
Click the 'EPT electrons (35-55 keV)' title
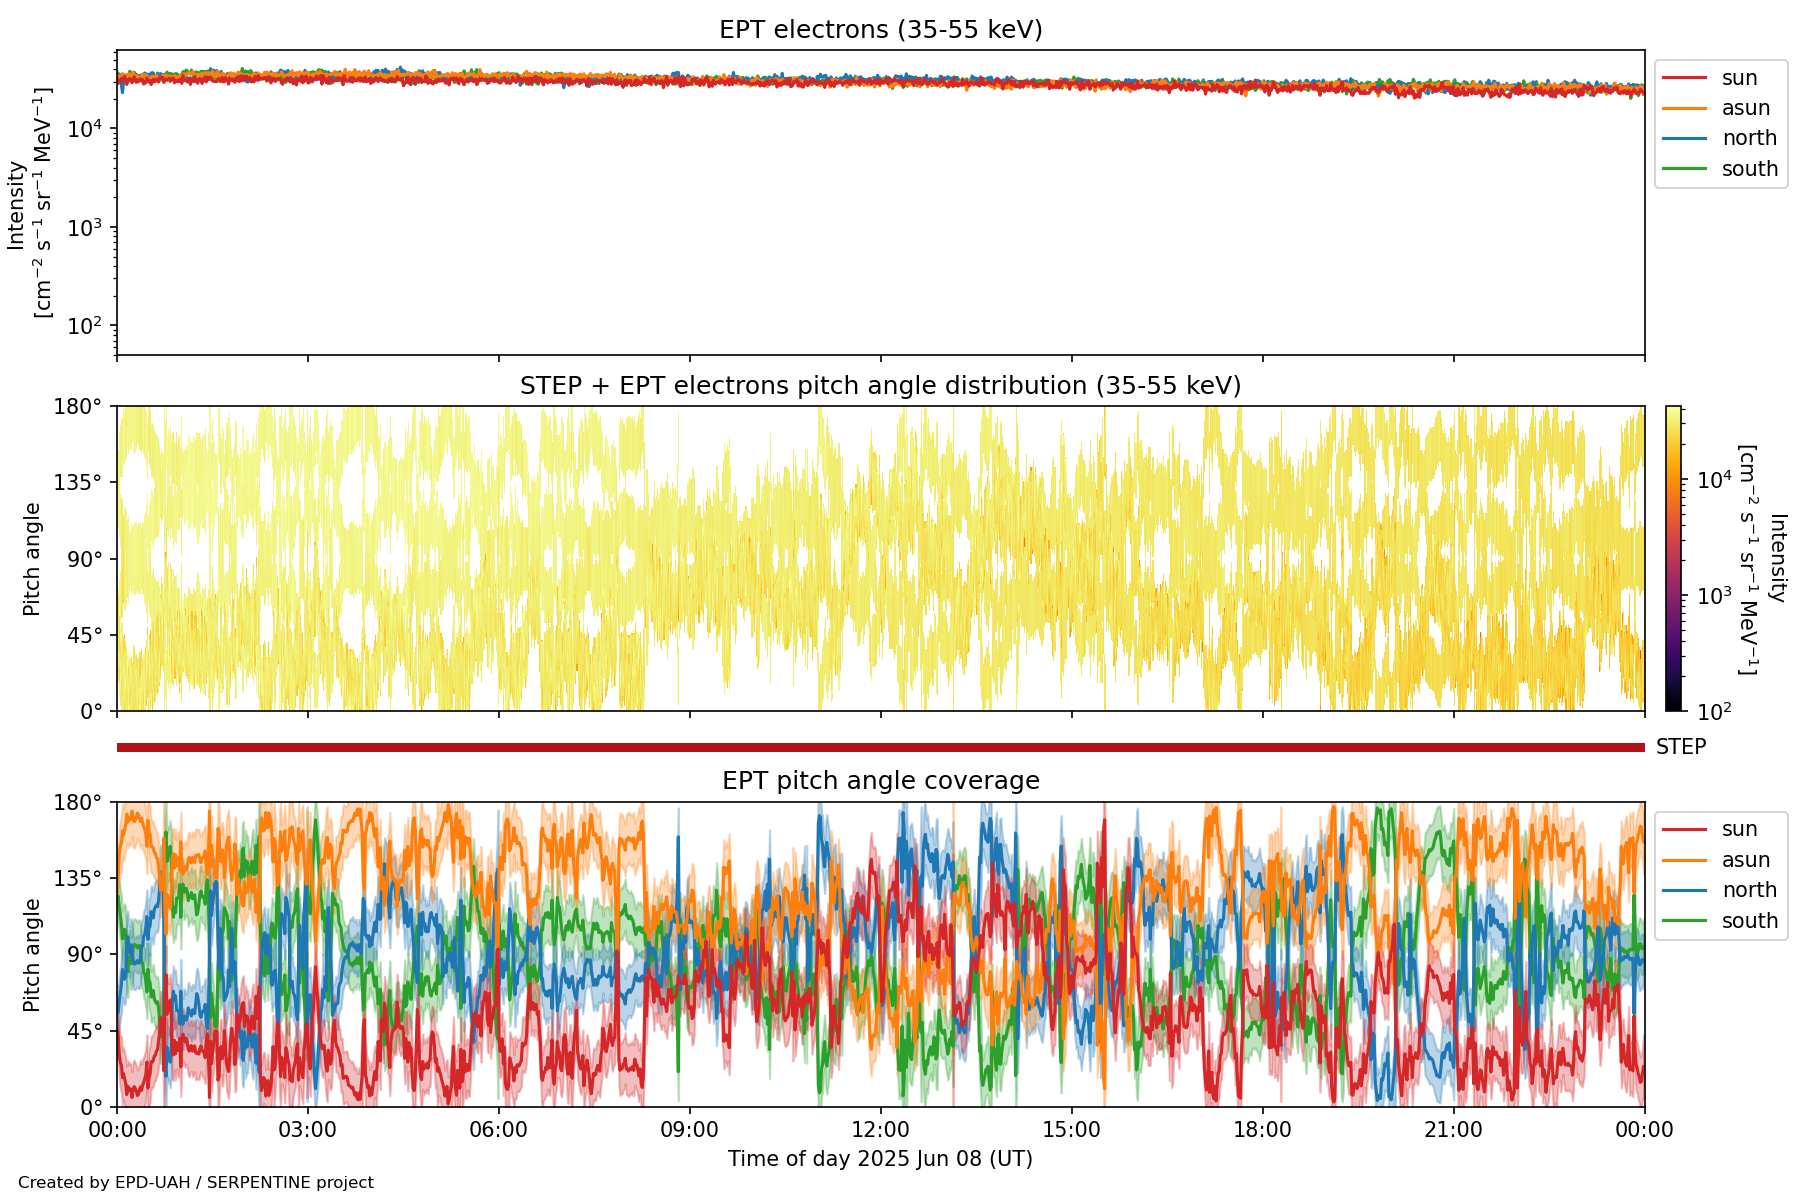pyautogui.click(x=880, y=30)
